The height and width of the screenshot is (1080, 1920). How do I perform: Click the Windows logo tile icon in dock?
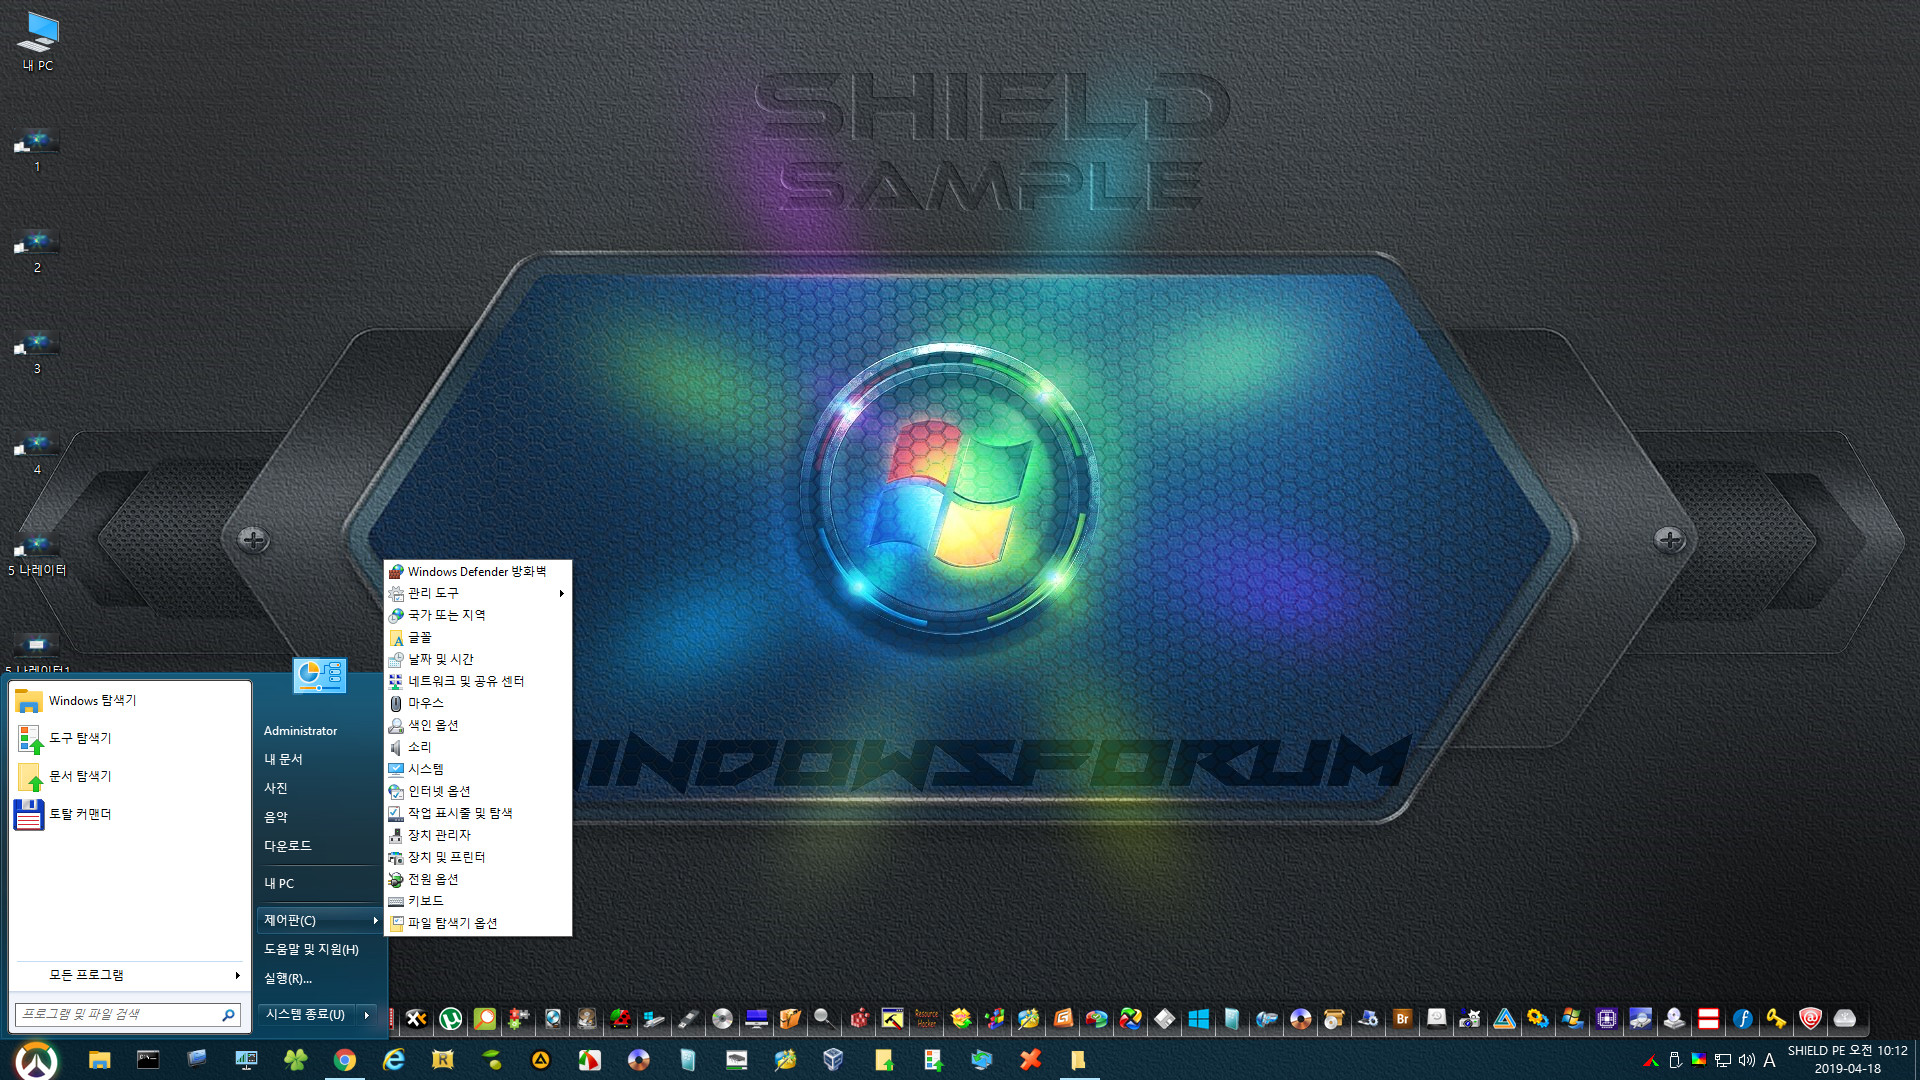tap(1199, 1018)
